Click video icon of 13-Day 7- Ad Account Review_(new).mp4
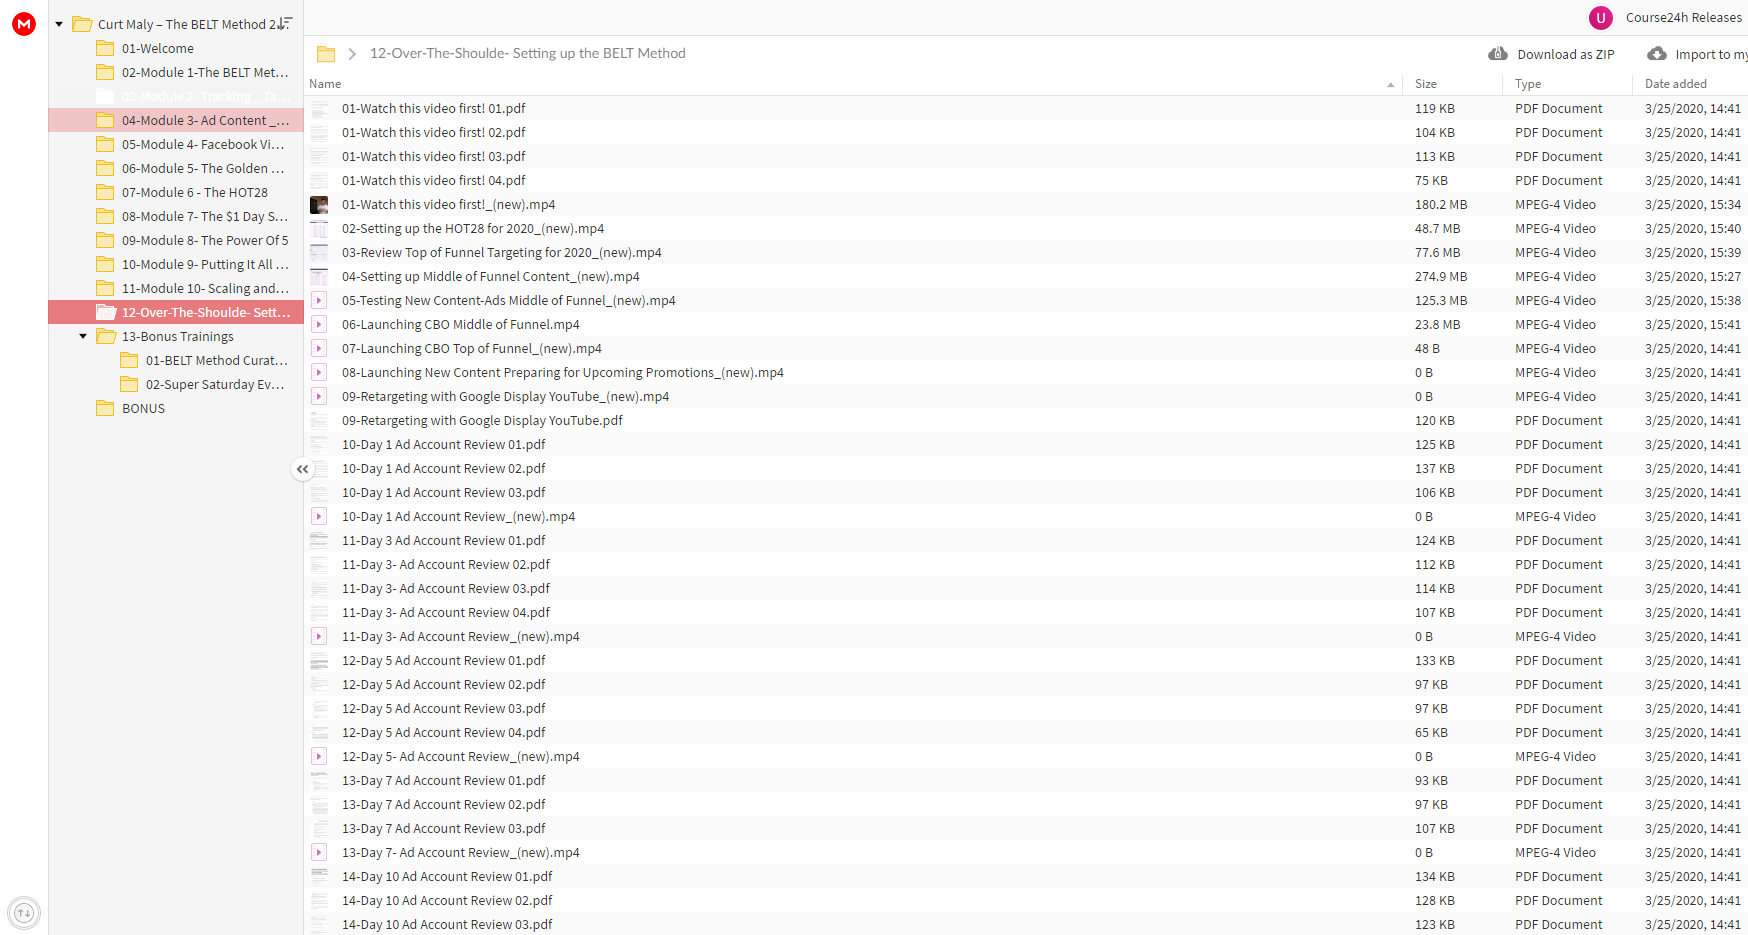Viewport: 1748px width, 935px height. click(319, 852)
